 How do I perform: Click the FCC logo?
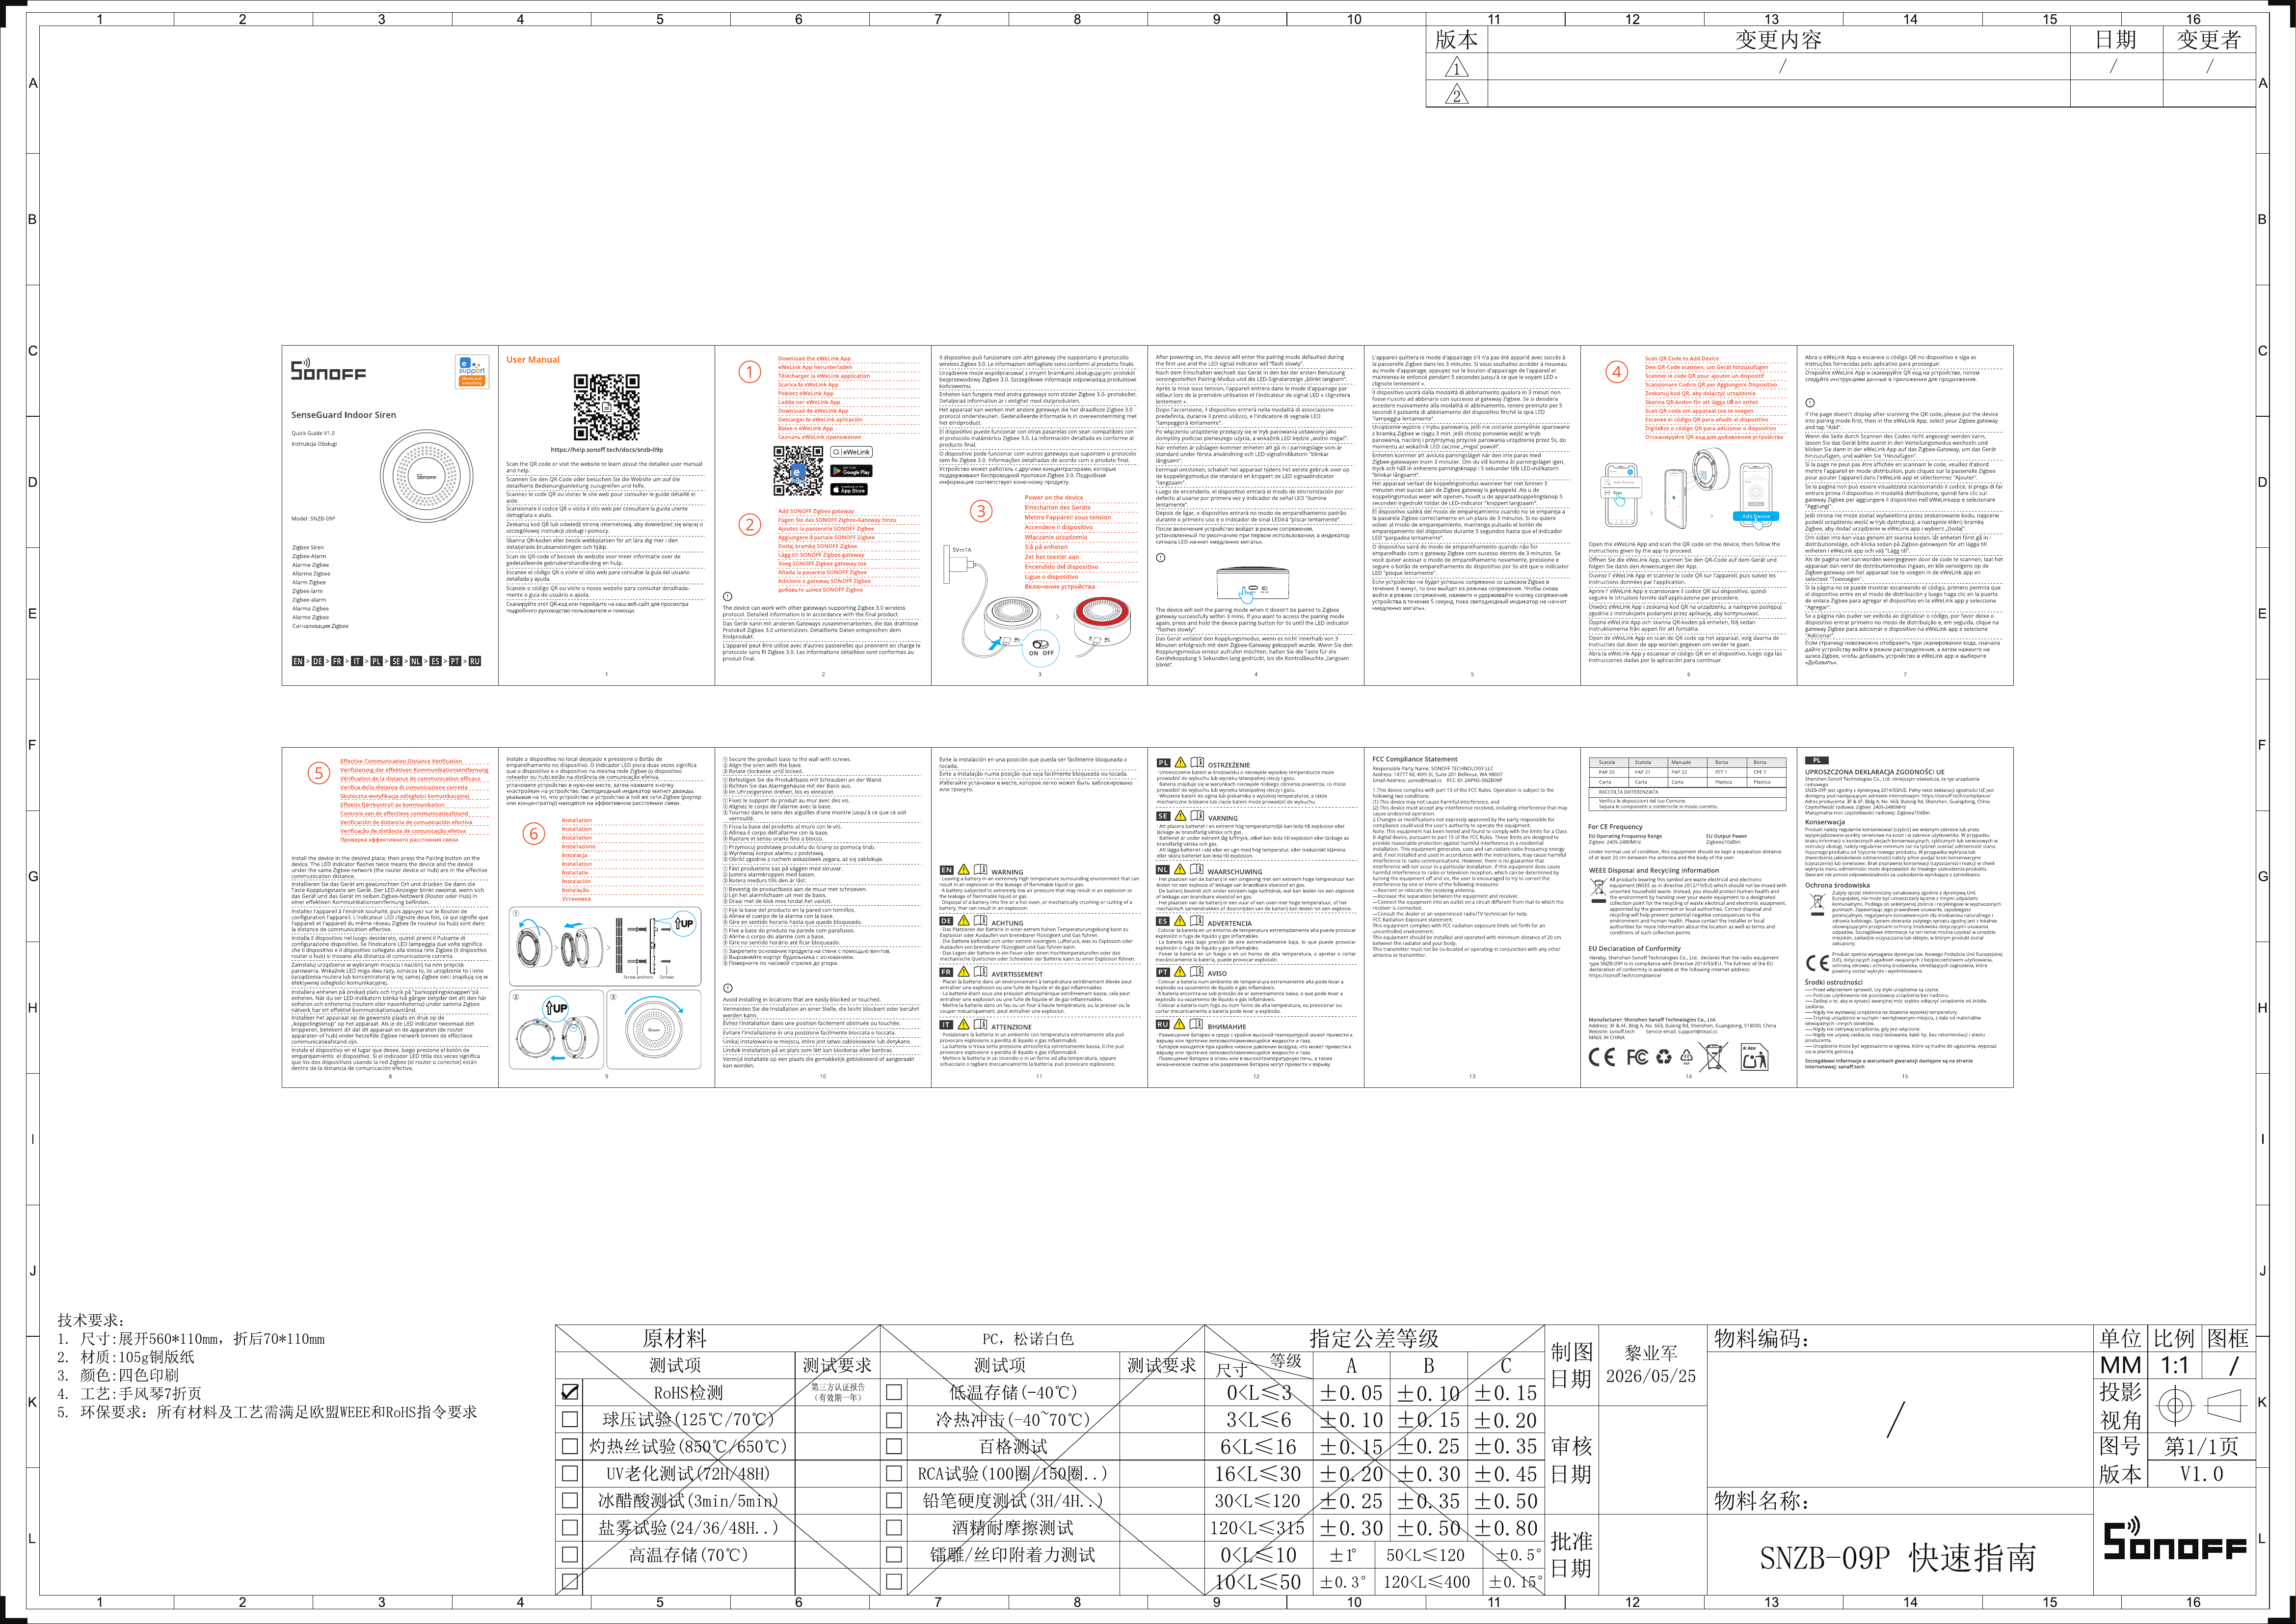pos(1637,1057)
